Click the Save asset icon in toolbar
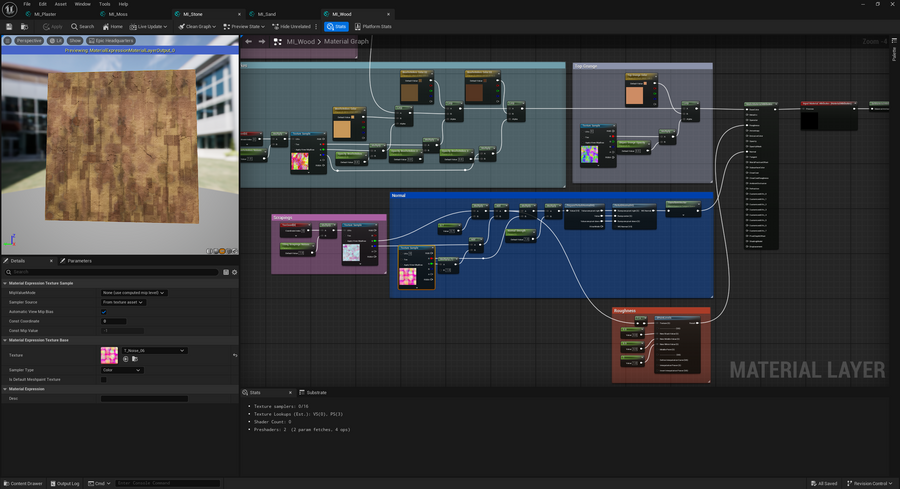The height and width of the screenshot is (489, 900). pyautogui.click(x=8, y=26)
